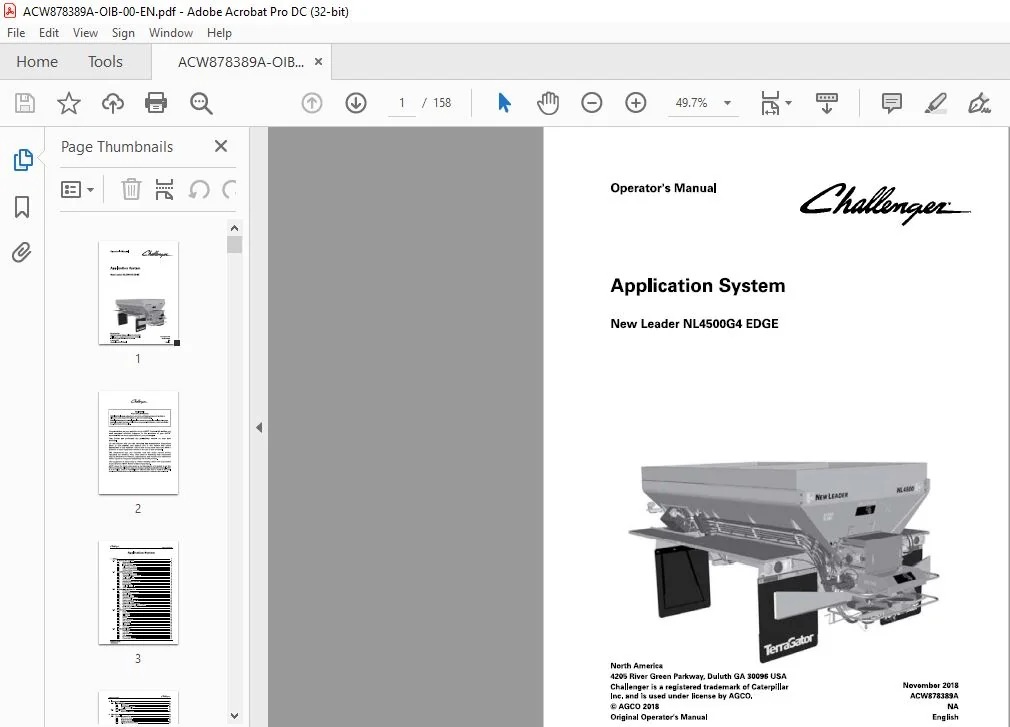The image size is (1010, 727).
Task: Open the Sign menu
Action: point(123,33)
